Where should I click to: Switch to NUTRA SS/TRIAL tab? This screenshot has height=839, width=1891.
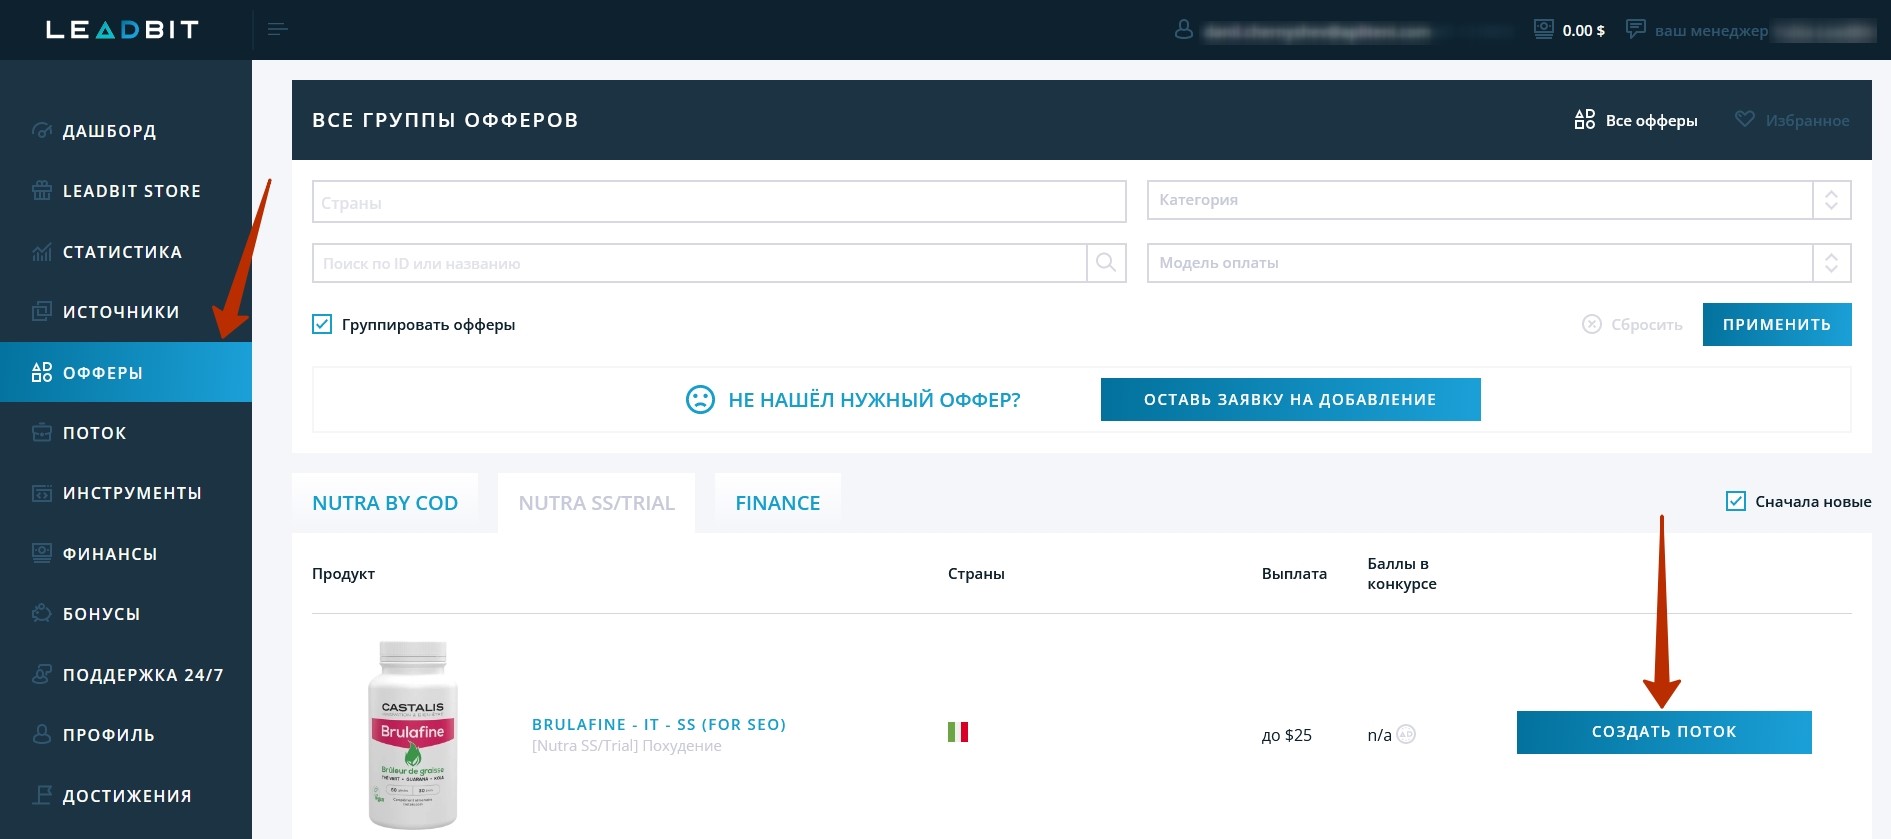(x=596, y=503)
